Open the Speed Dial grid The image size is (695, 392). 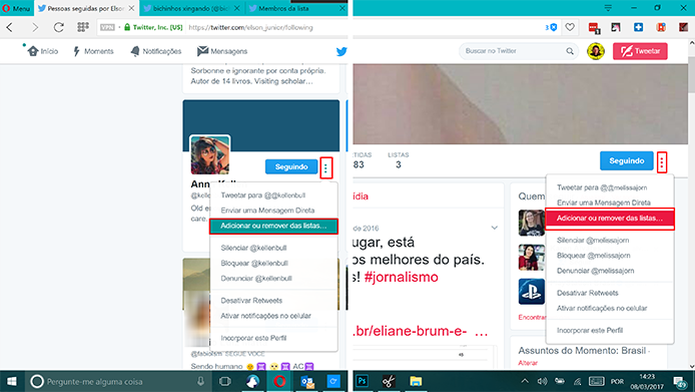click(83, 27)
